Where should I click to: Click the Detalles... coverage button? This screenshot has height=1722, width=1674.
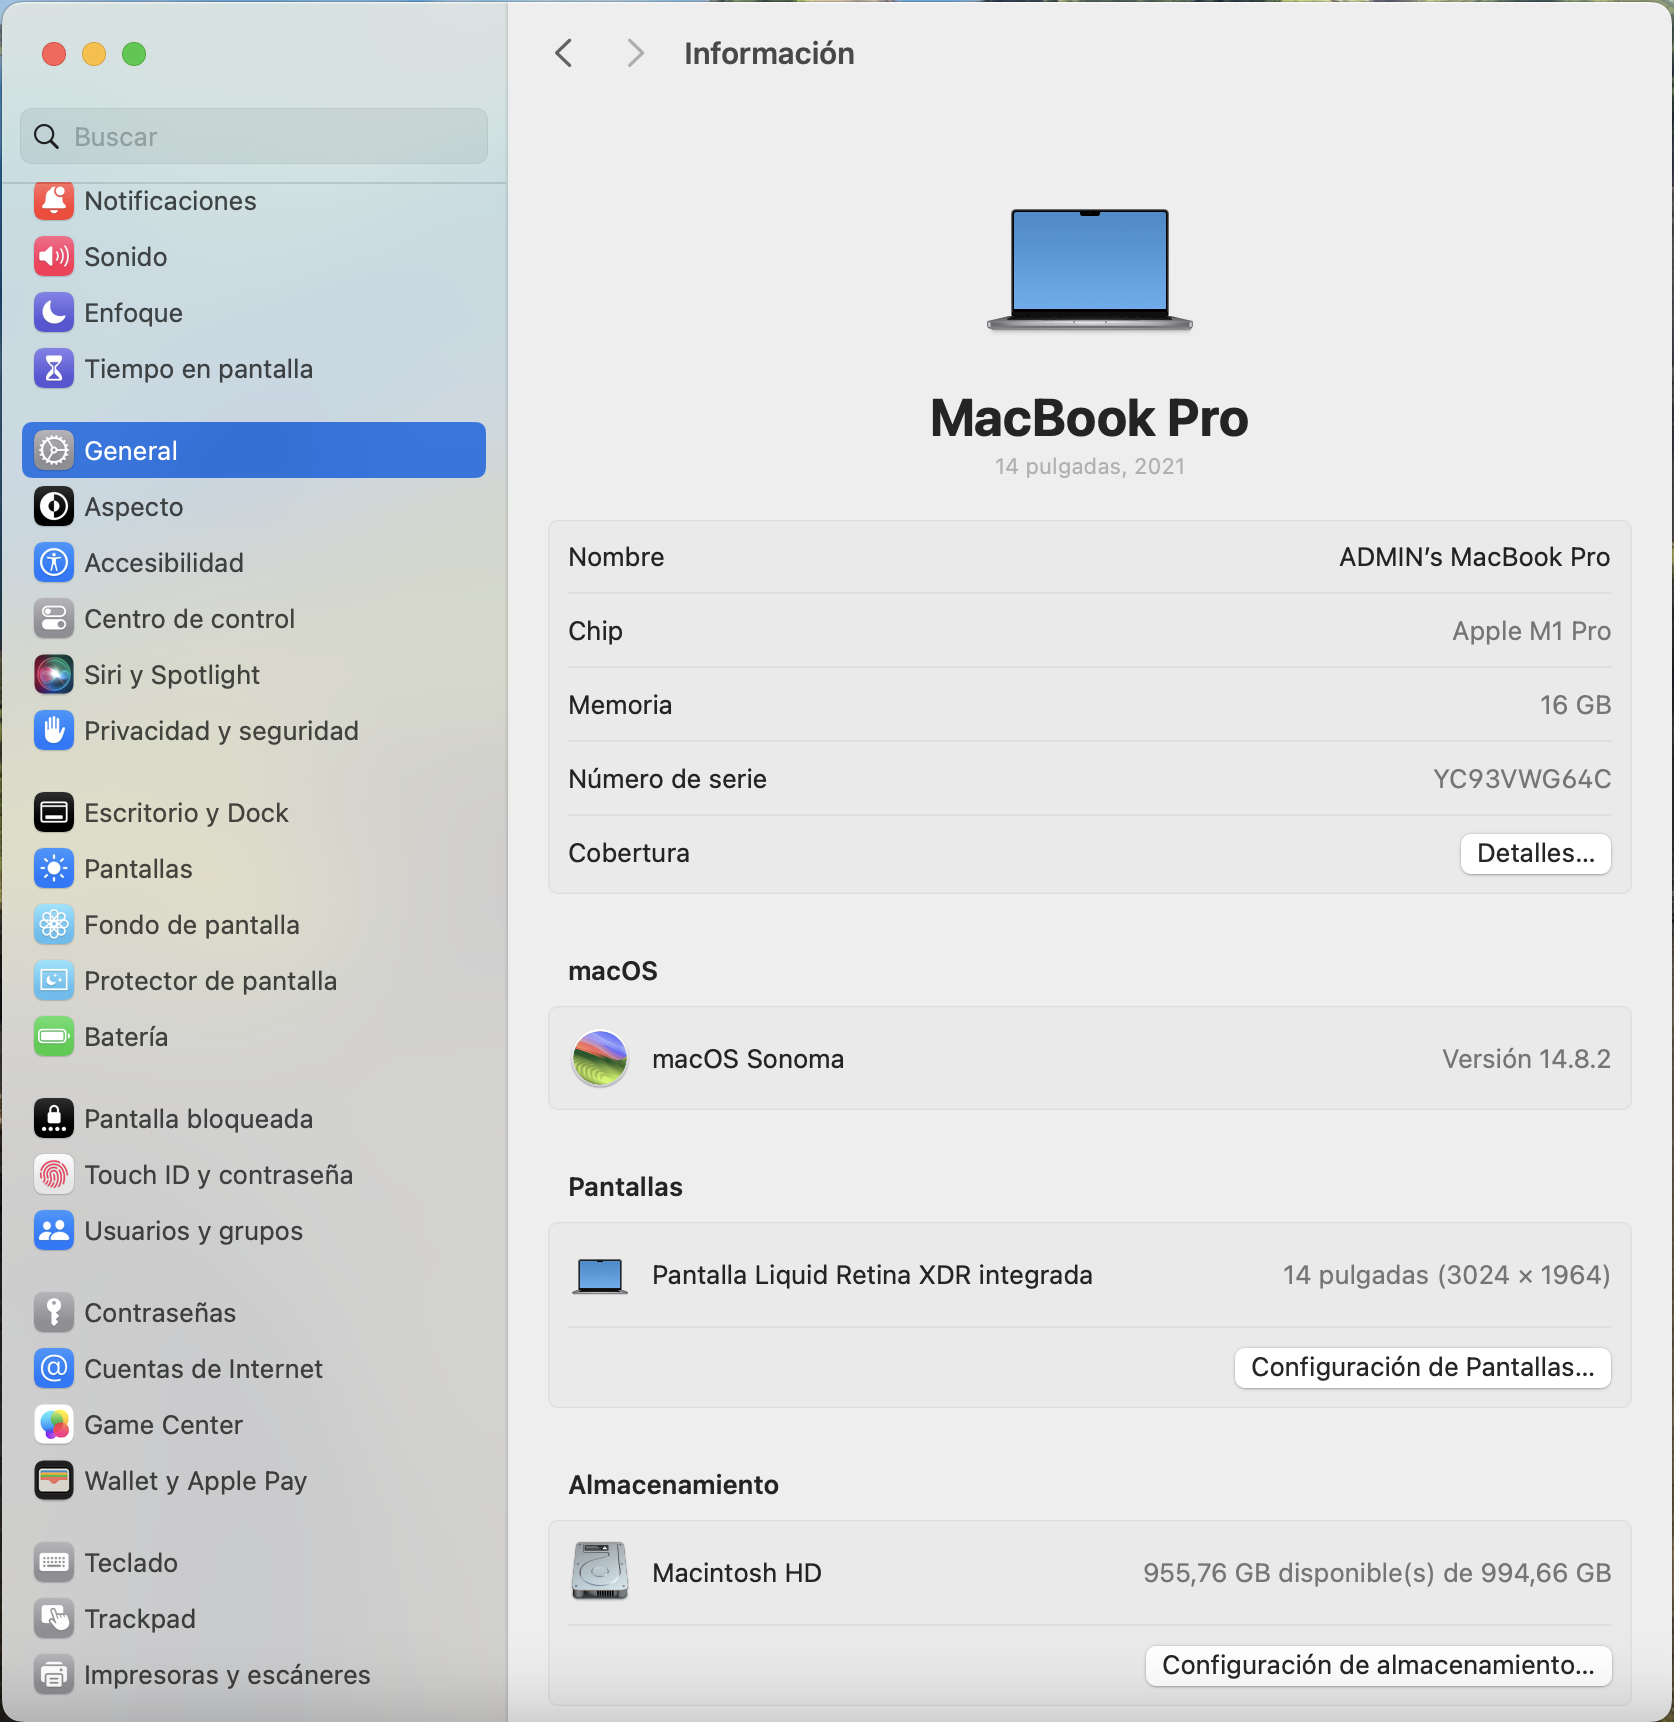1535,853
